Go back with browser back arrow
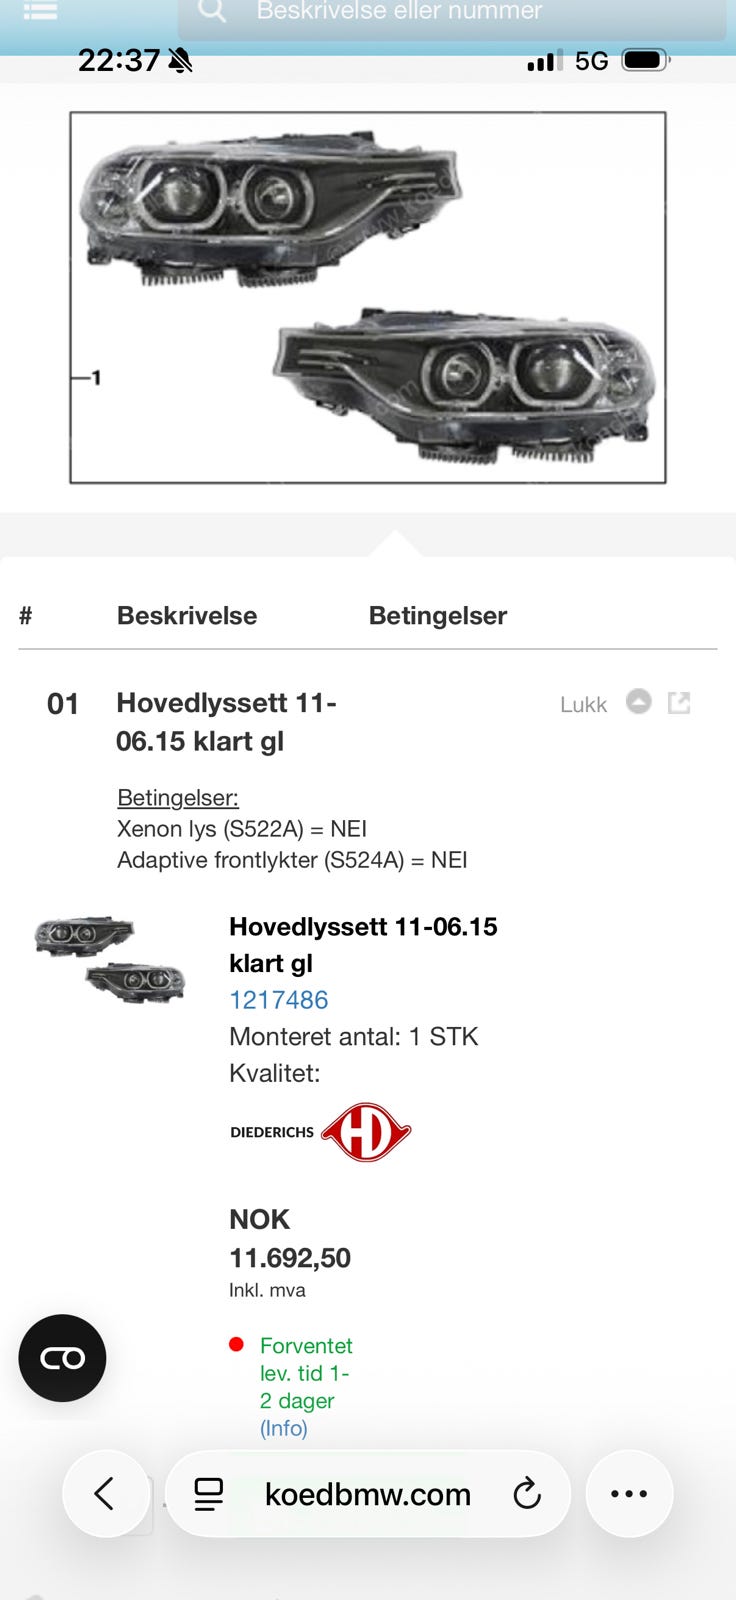Screen dimensions: 736x1600 click(x=105, y=1494)
